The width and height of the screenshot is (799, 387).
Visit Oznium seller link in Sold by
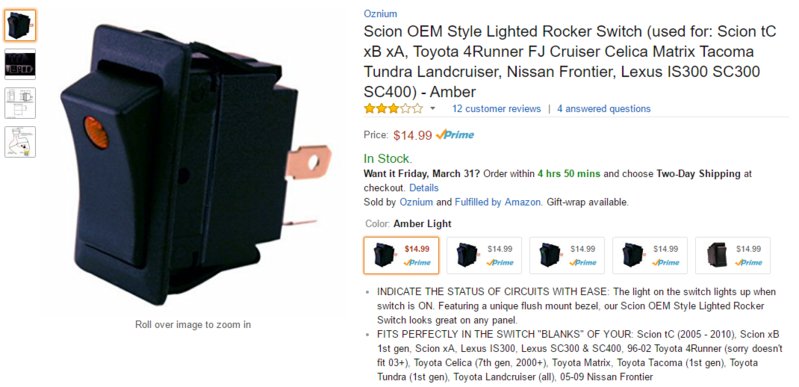click(416, 202)
